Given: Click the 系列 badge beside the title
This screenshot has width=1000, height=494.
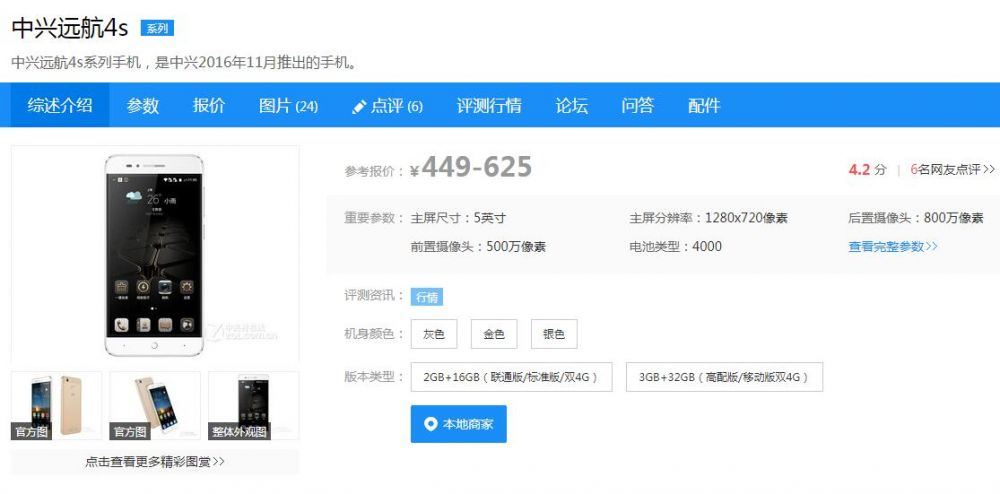Looking at the screenshot, I should (157, 28).
